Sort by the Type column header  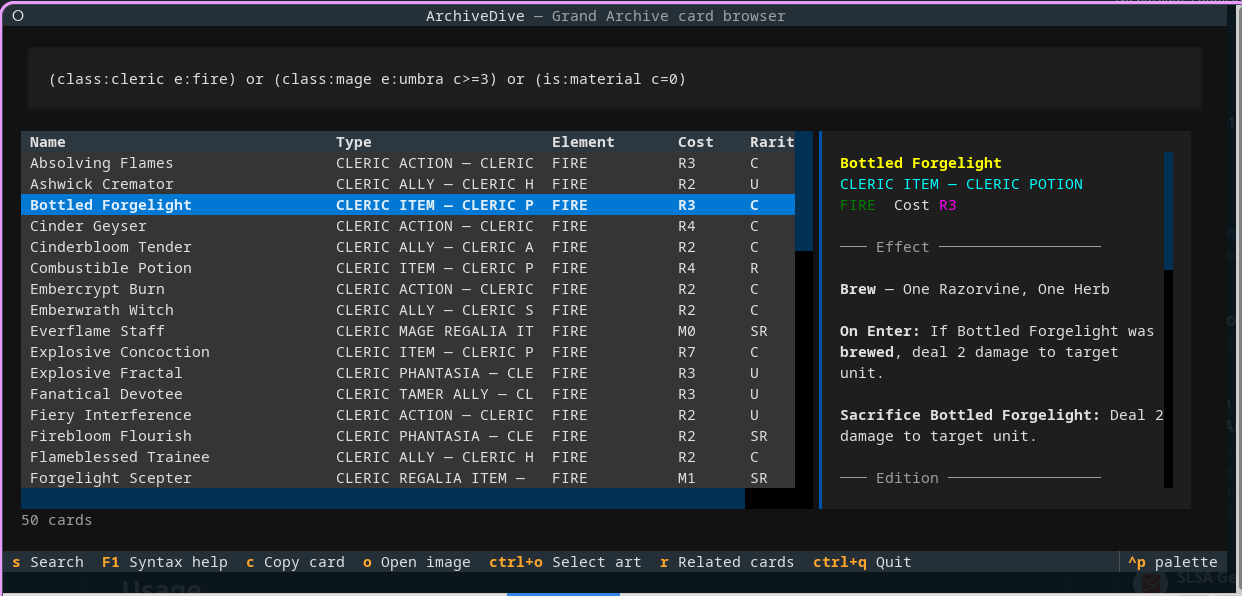click(x=354, y=142)
